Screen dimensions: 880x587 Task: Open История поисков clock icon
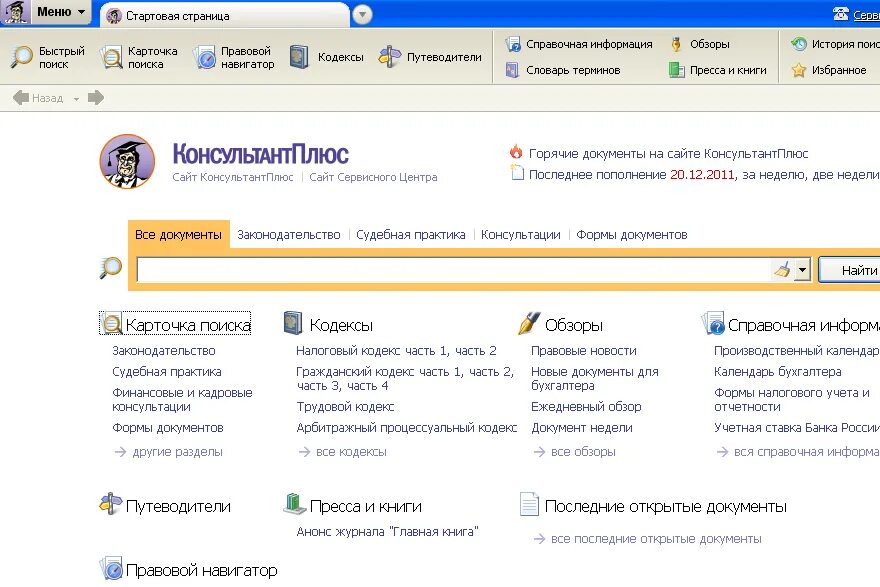(x=799, y=44)
